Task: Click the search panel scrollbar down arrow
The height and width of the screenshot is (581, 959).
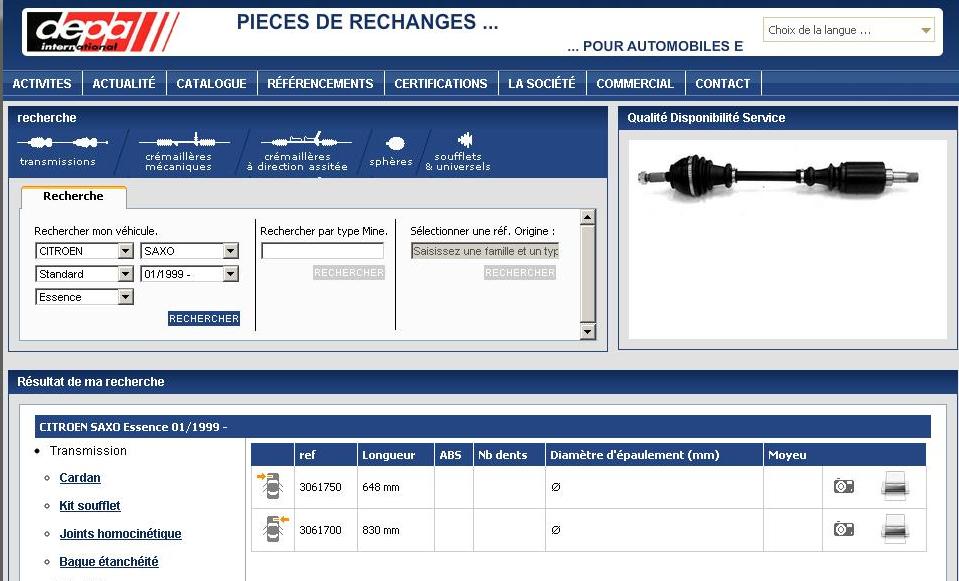Action: pyautogui.click(x=587, y=332)
